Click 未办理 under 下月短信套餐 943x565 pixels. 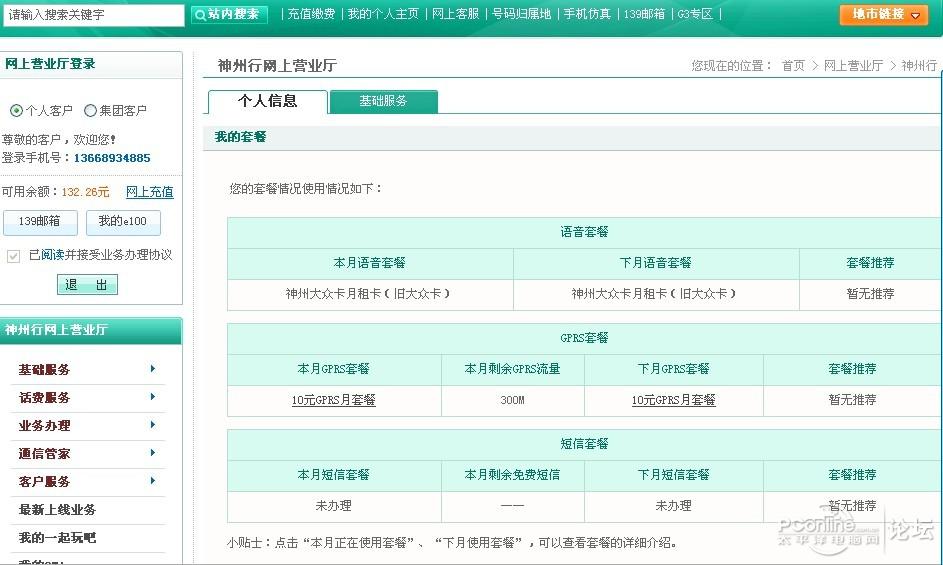pos(674,506)
